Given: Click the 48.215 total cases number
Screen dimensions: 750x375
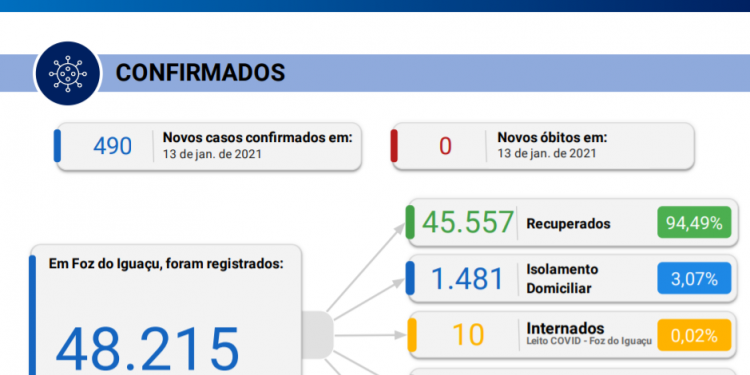Looking at the screenshot, I should pyautogui.click(x=147, y=350).
